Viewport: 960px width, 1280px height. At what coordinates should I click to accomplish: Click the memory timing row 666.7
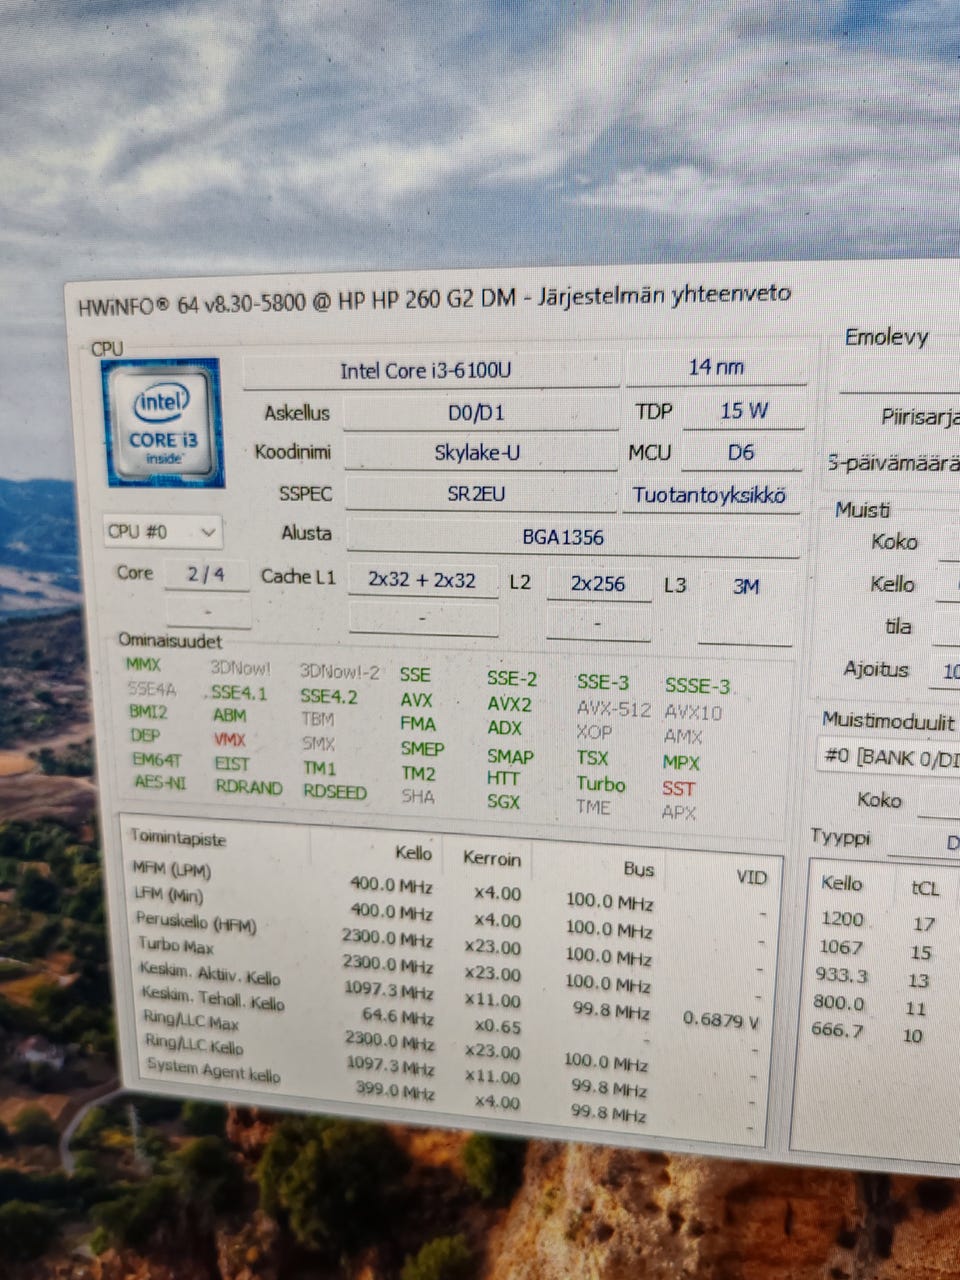(x=838, y=1029)
